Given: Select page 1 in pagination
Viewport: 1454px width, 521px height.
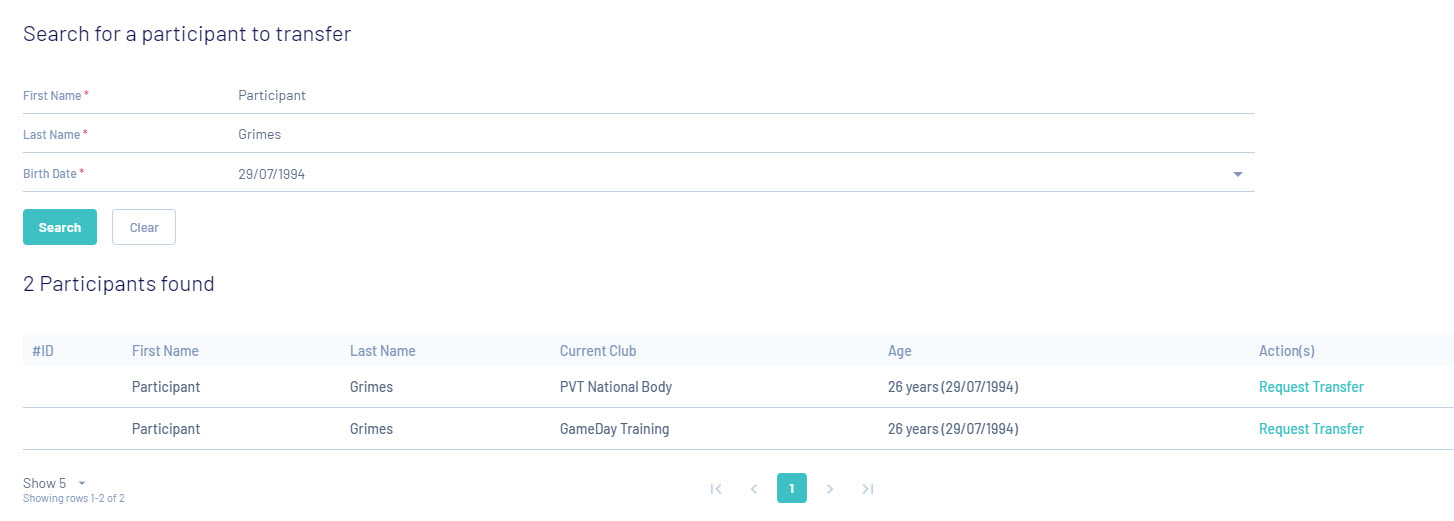Looking at the screenshot, I should tap(792, 489).
